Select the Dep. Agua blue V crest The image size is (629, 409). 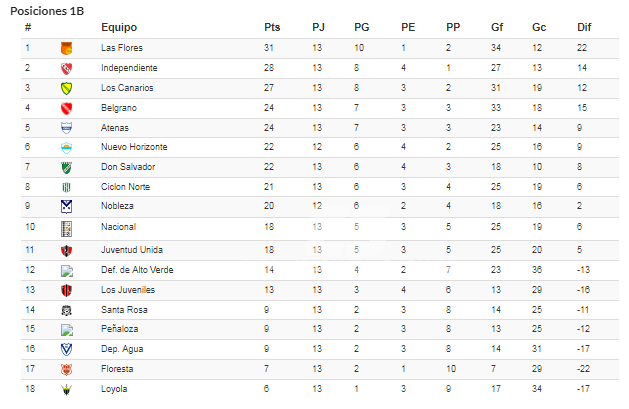click(x=66, y=350)
